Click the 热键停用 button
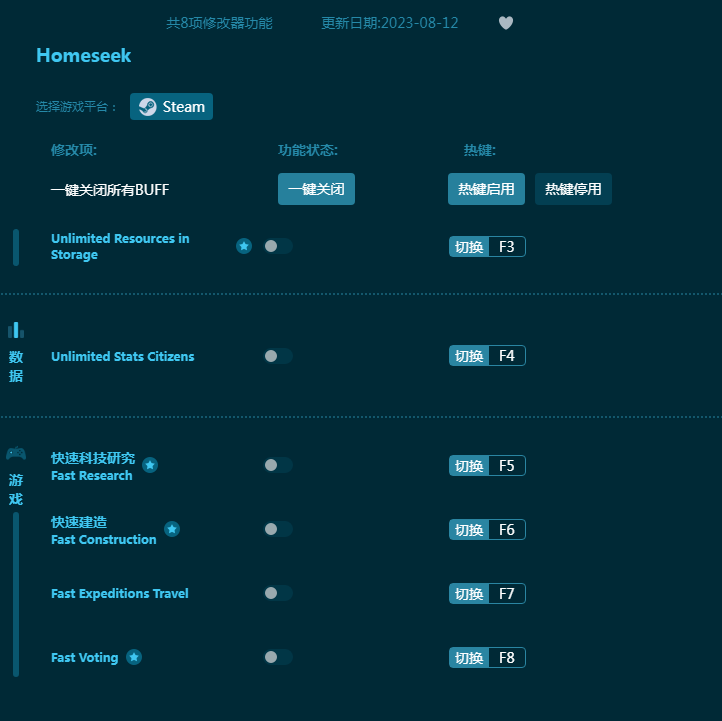 coord(573,189)
